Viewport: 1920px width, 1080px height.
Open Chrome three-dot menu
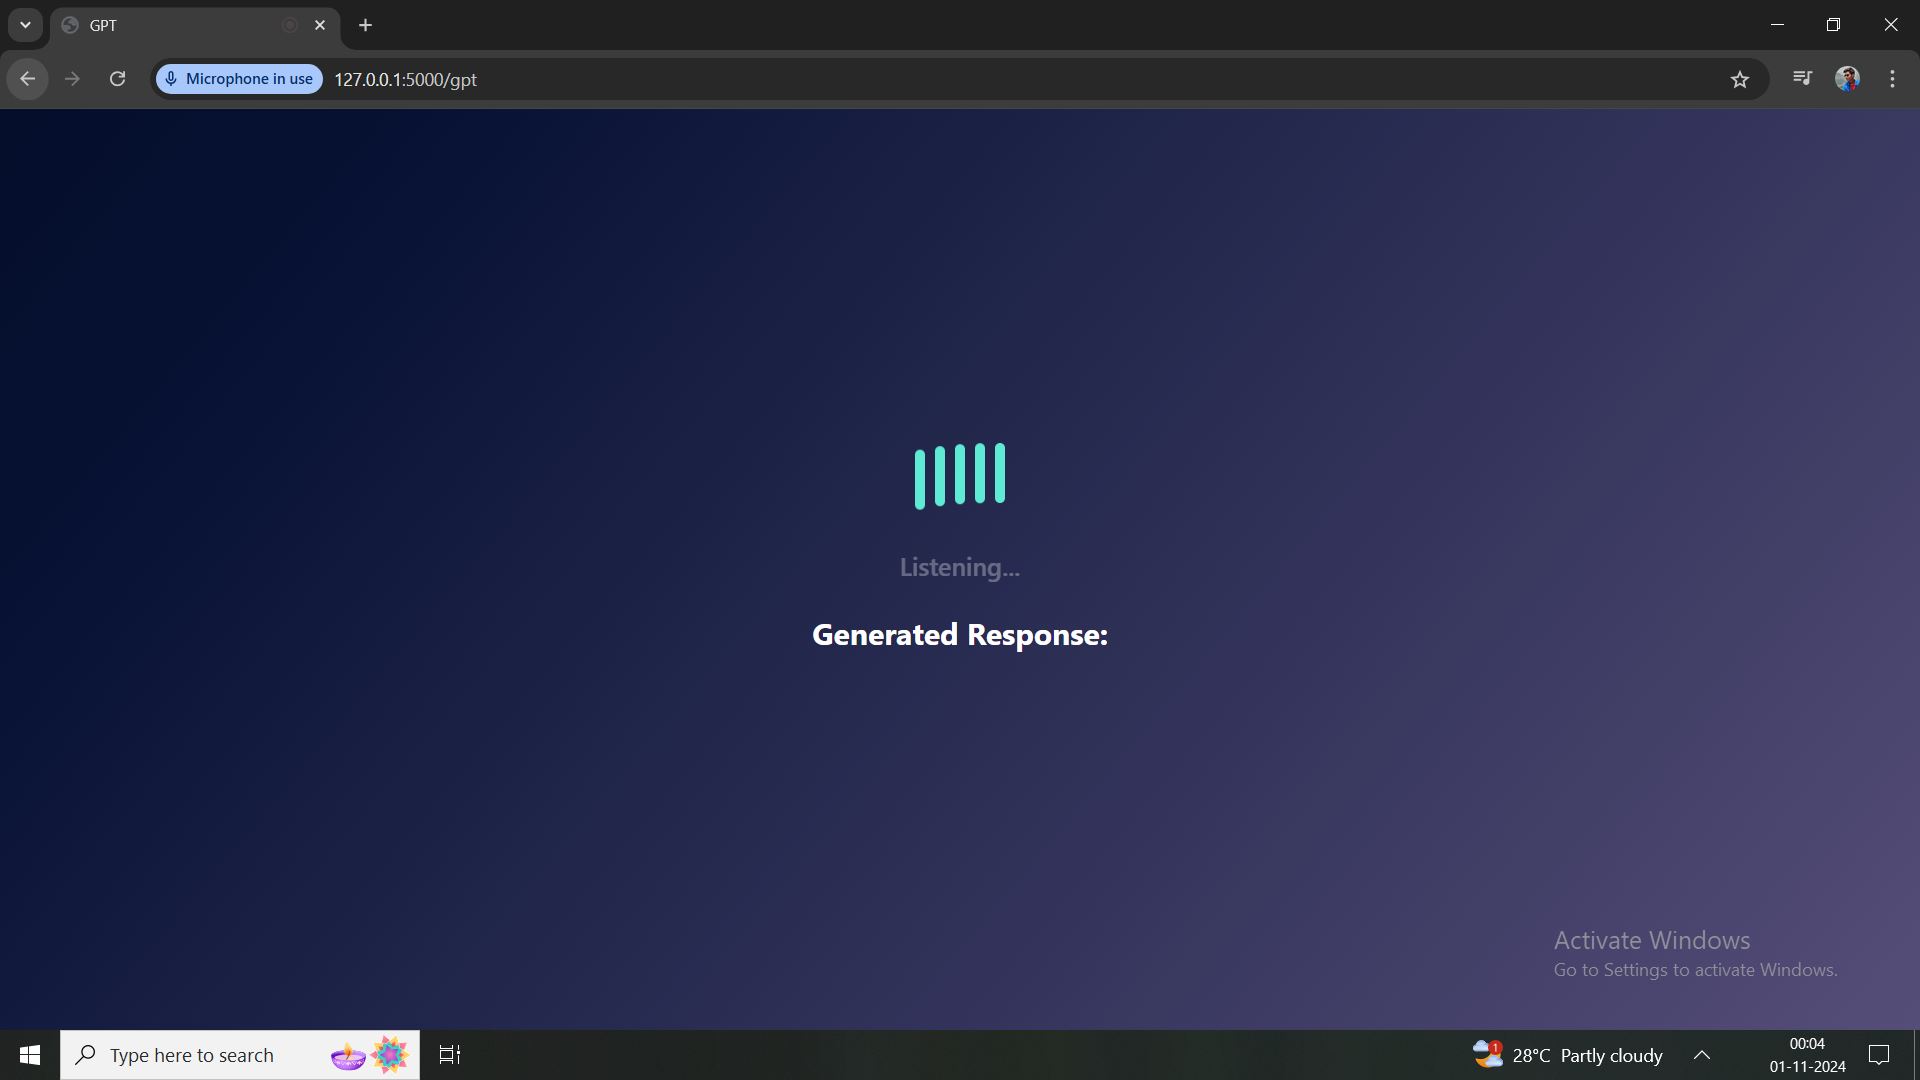(x=1892, y=79)
